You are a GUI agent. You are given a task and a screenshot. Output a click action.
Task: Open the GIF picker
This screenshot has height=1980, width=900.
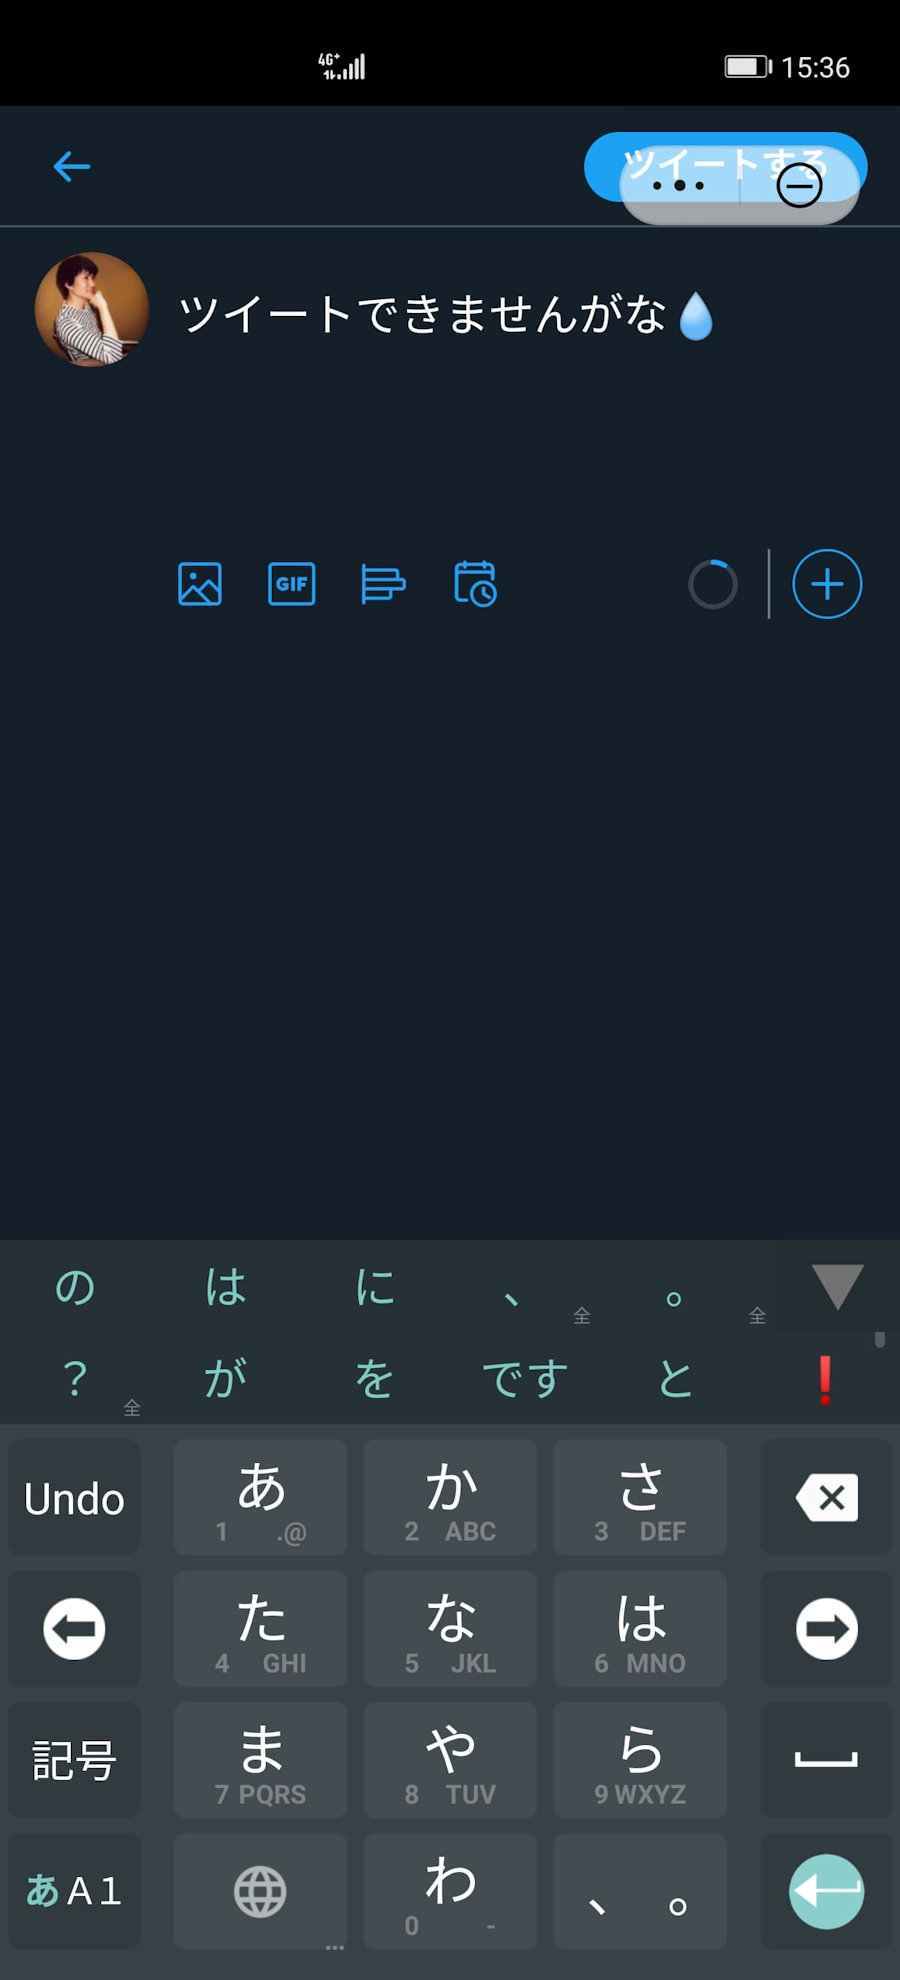pyautogui.click(x=292, y=584)
